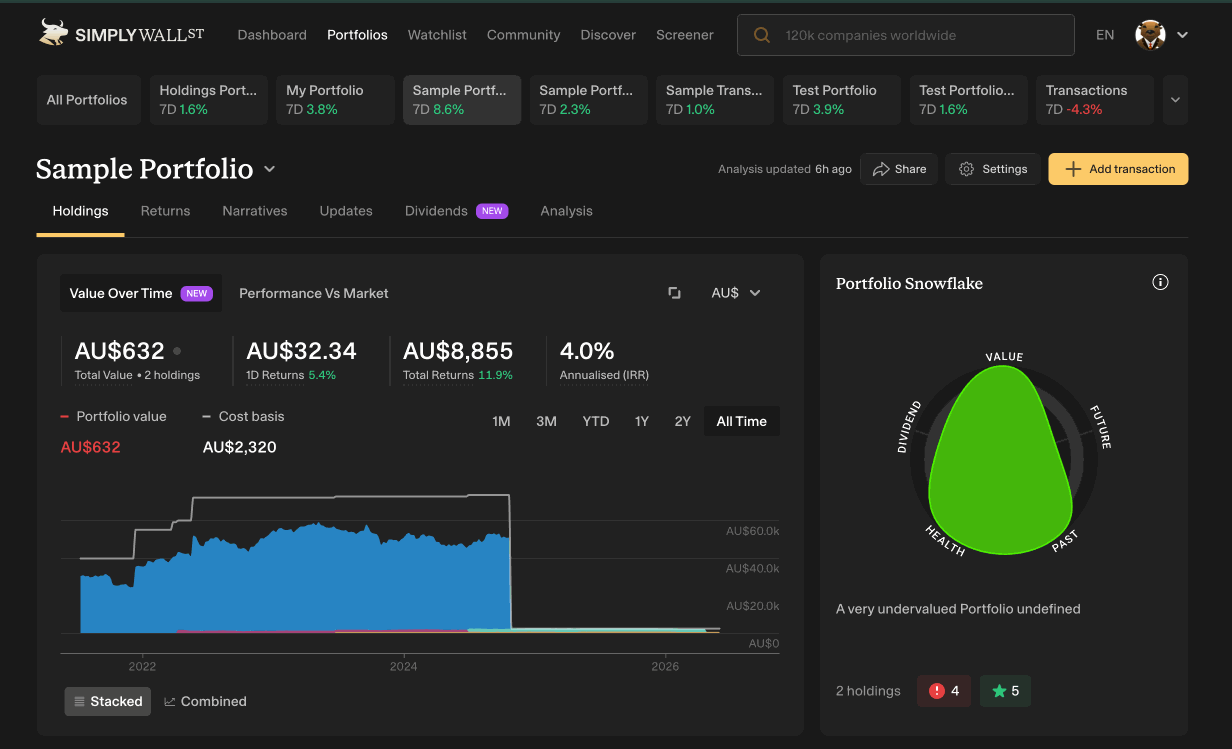The image size is (1232, 749).
Task: Focus the 120k companies search field
Action: [x=906, y=35]
